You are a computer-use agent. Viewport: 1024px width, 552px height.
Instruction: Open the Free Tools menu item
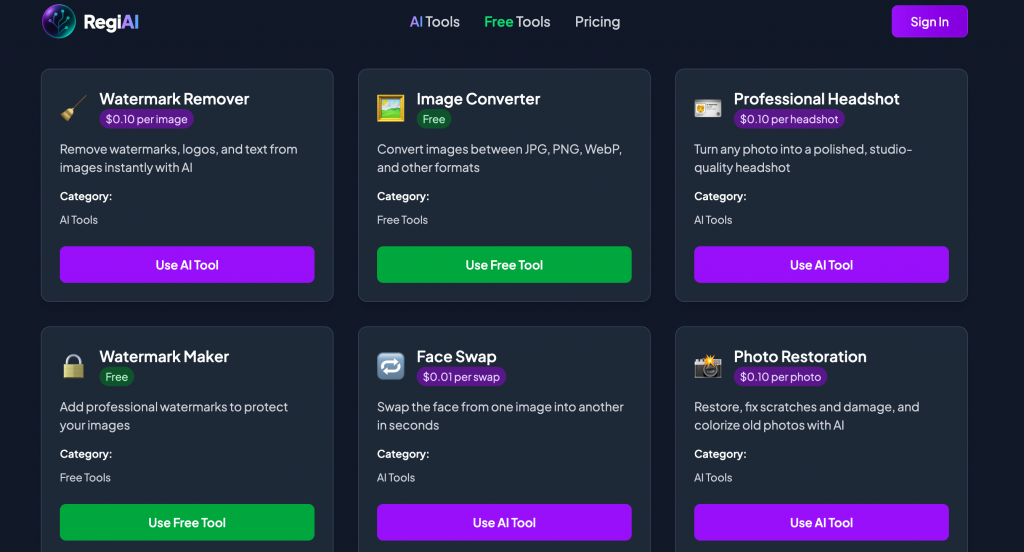517,22
